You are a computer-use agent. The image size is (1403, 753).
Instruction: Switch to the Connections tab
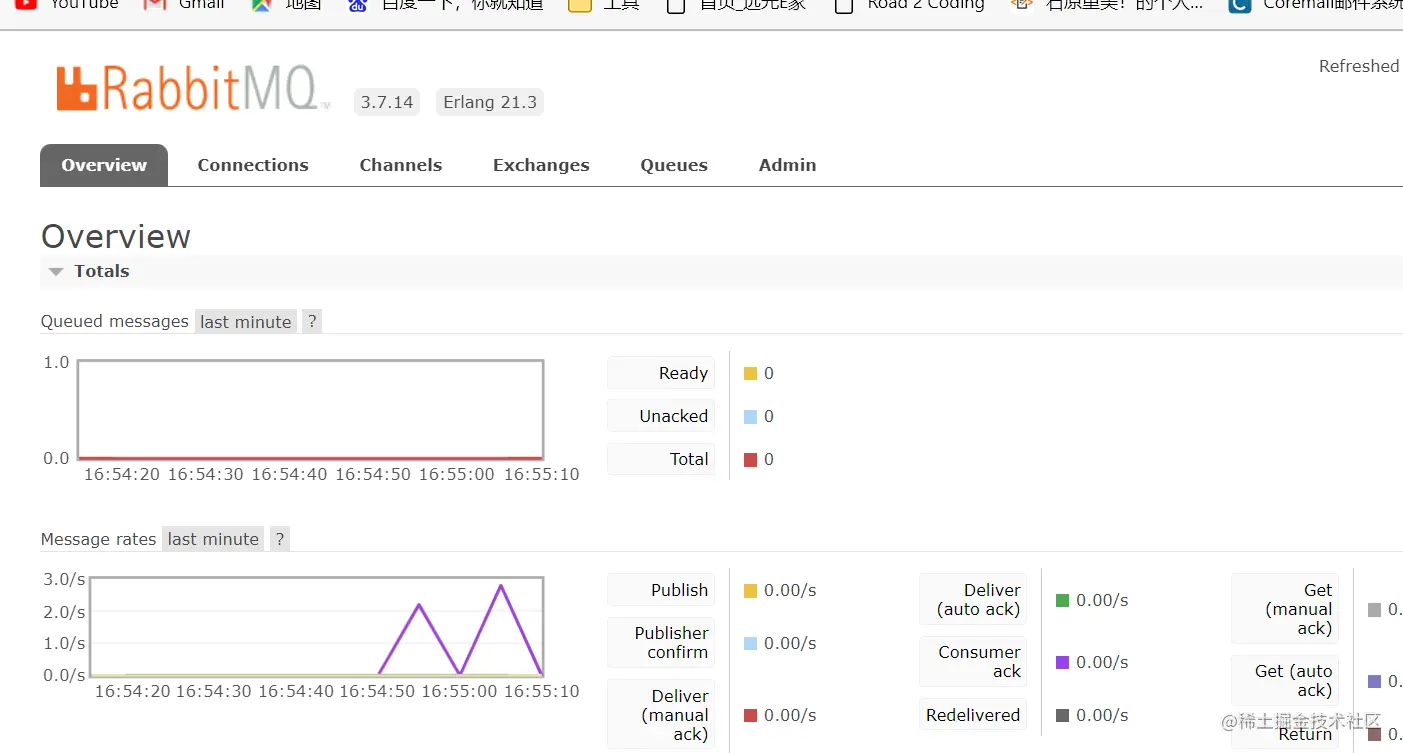click(253, 165)
